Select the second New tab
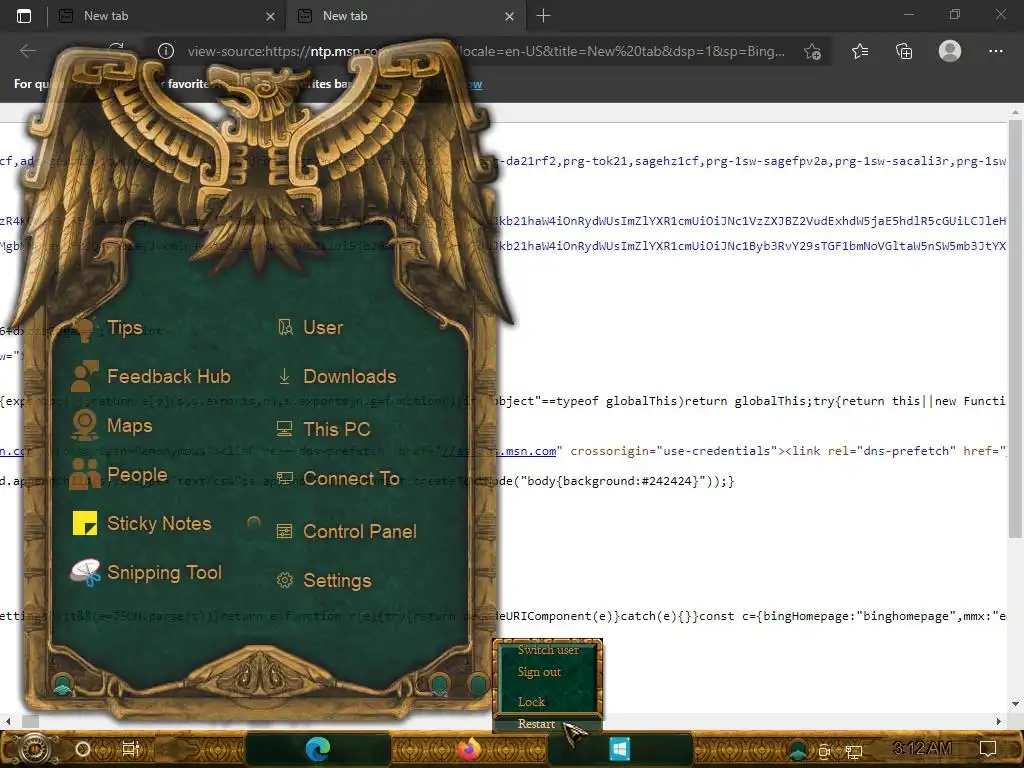The image size is (1024, 768). coord(405,16)
